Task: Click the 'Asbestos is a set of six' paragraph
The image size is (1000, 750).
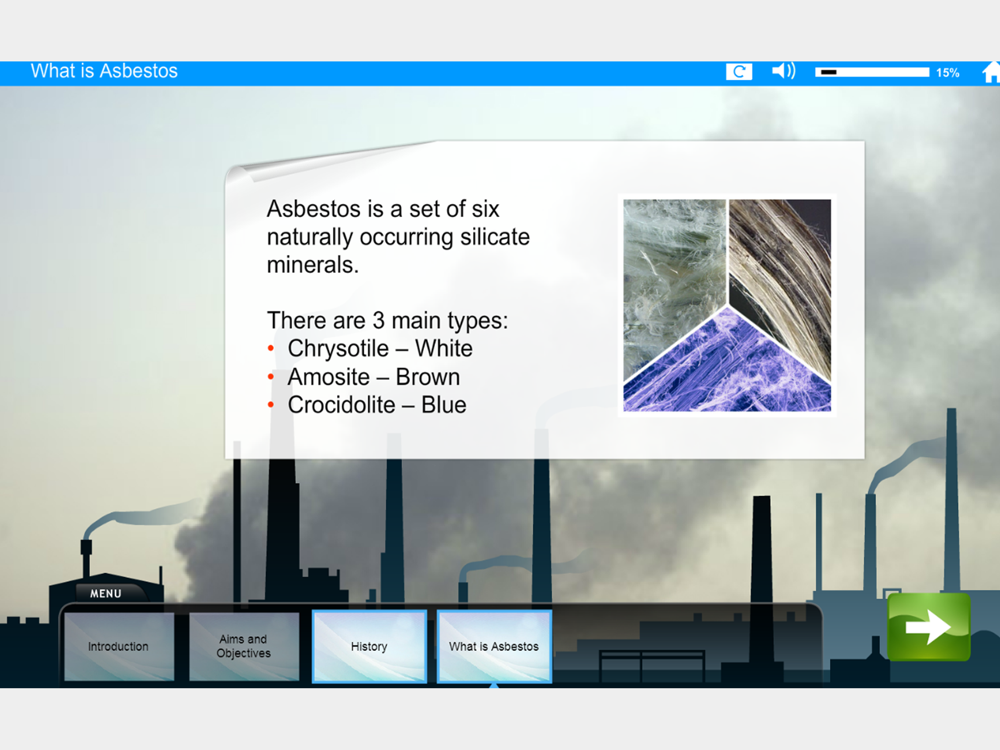Action: (x=398, y=237)
